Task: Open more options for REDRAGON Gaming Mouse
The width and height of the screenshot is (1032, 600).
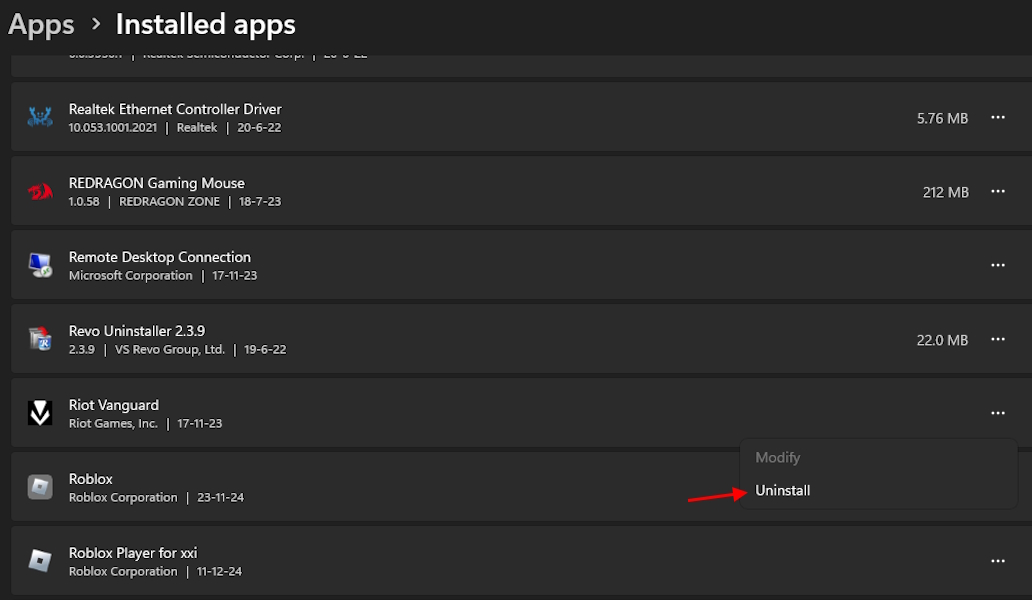Action: [x=997, y=191]
